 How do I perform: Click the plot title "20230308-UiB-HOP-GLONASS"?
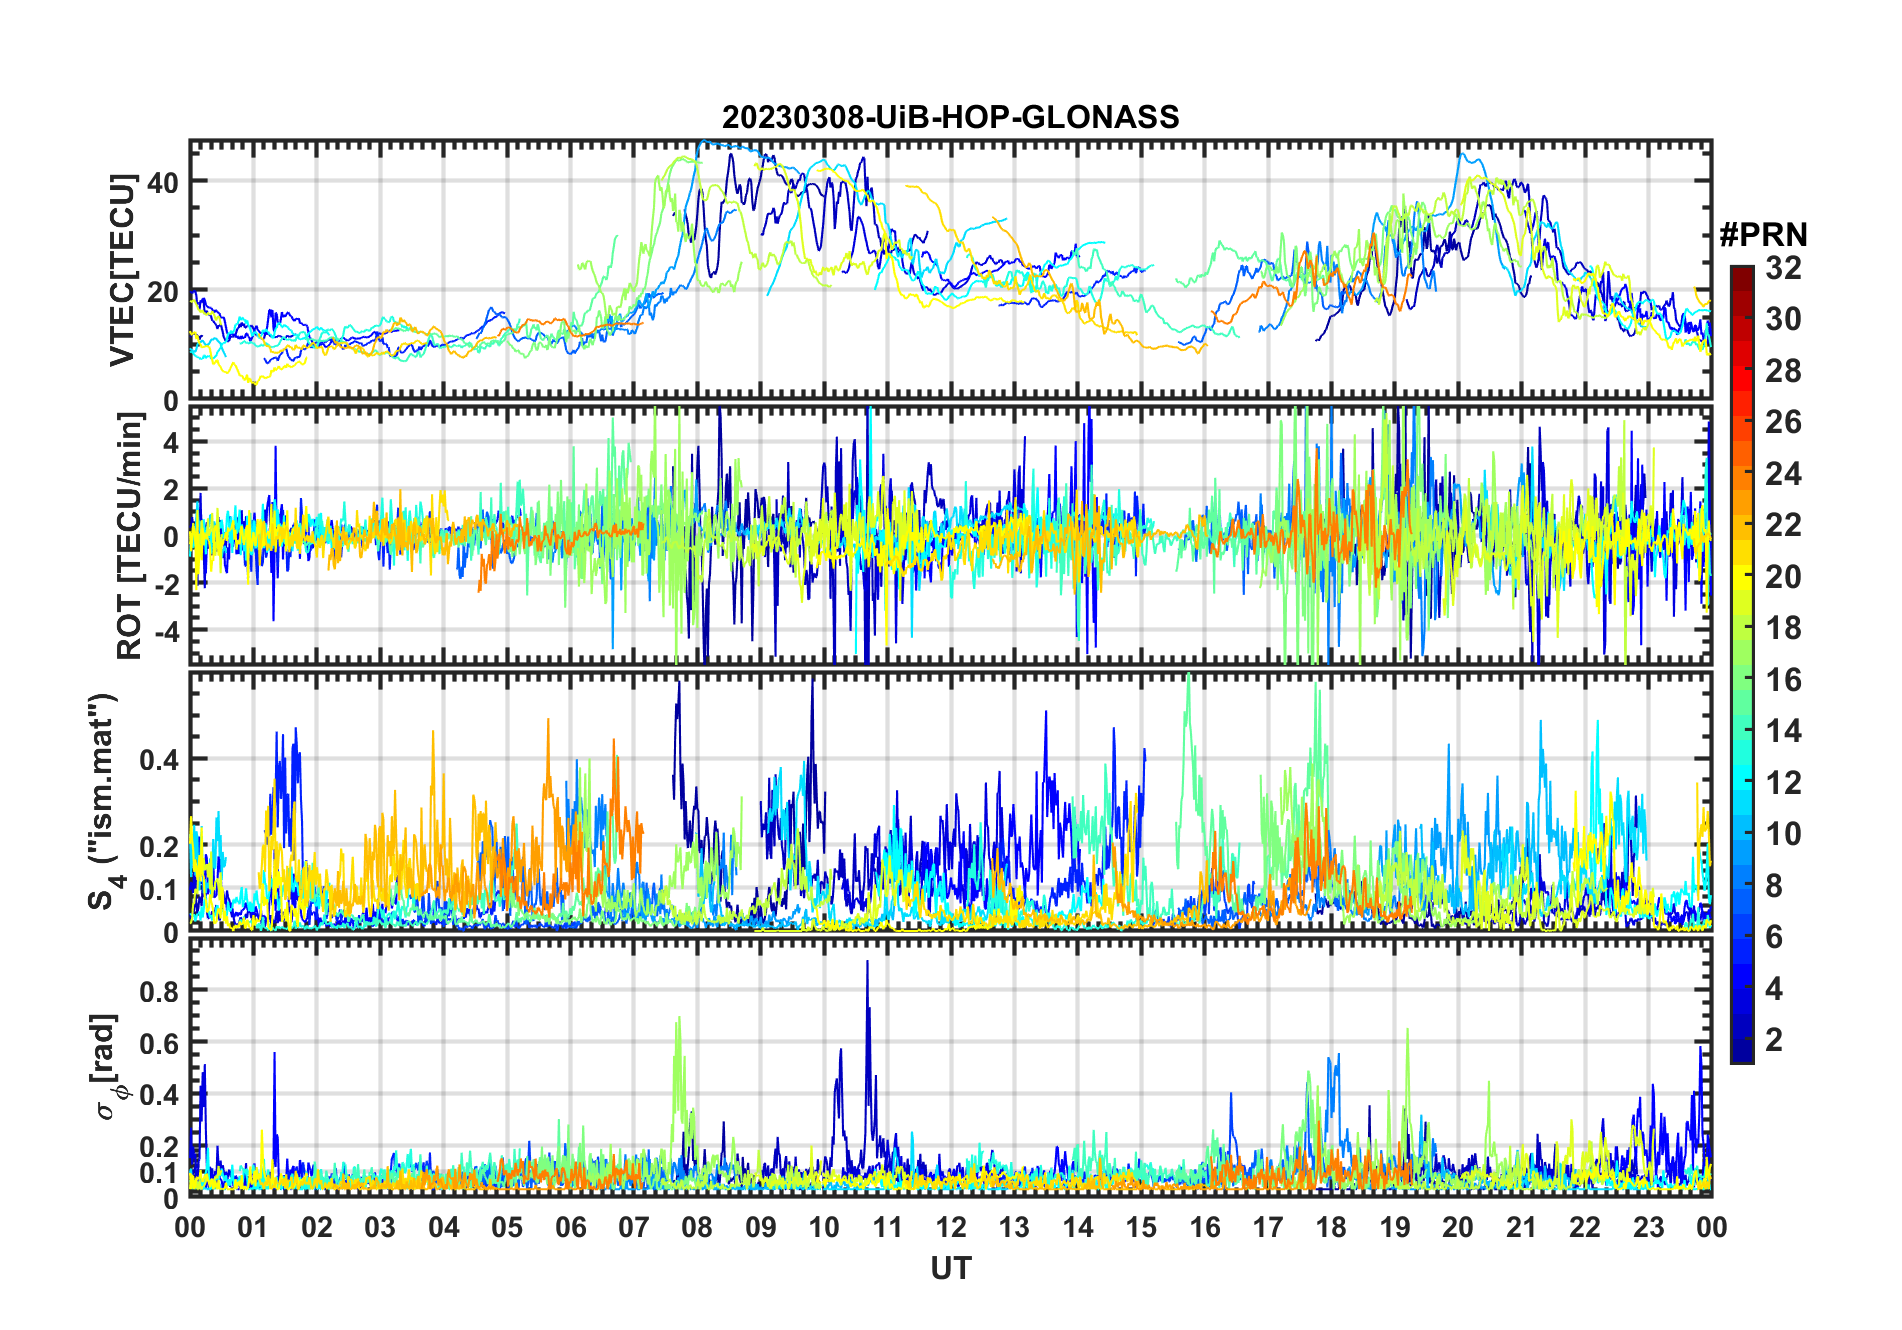tap(950, 117)
